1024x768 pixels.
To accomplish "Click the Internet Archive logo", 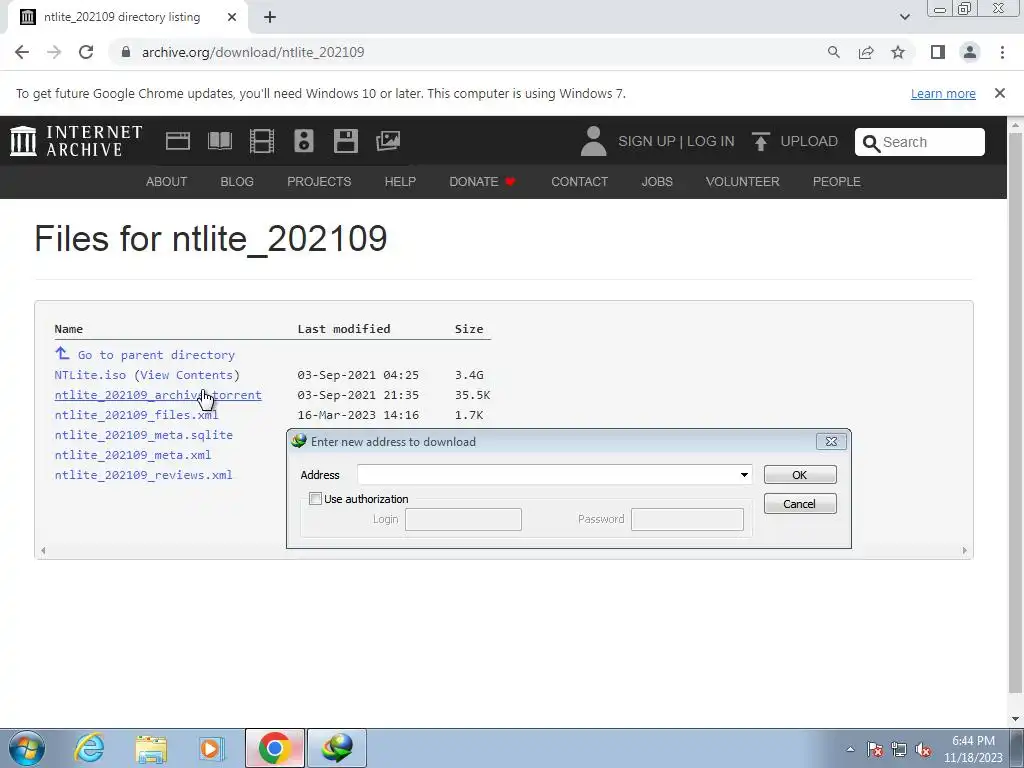I will 76,141.
